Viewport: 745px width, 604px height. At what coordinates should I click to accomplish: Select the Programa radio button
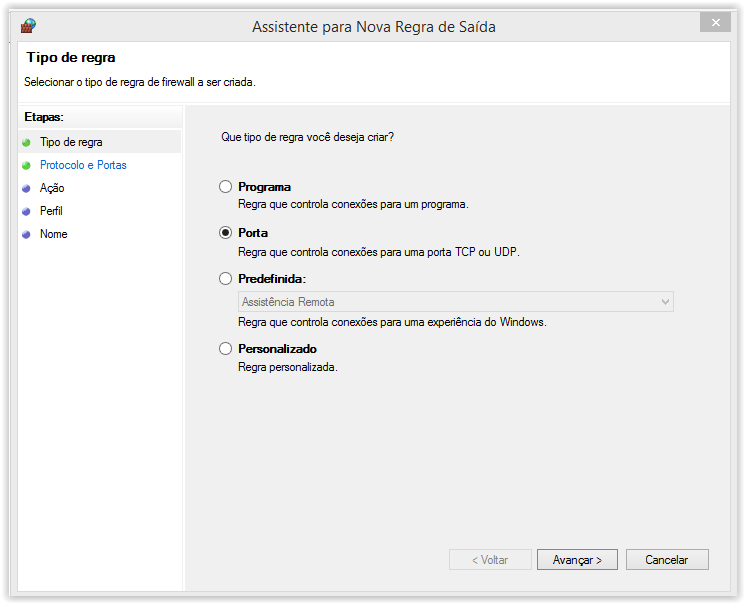pyautogui.click(x=225, y=187)
